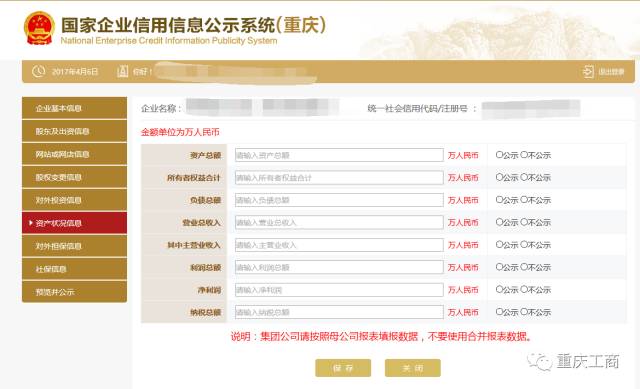This screenshot has width=640, height=389.
Task: Click the 企业名称 label
Action: (161, 109)
